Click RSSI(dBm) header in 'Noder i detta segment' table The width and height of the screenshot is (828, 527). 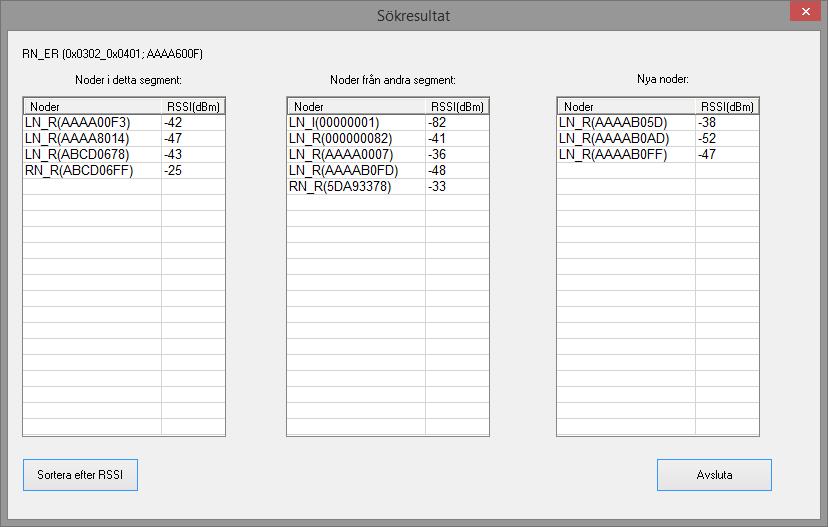[x=193, y=107]
